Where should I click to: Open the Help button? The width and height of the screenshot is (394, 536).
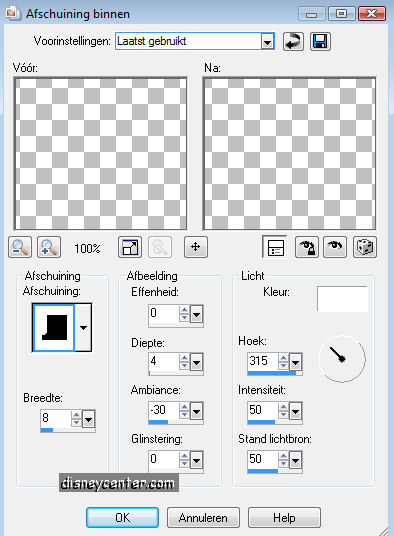(284, 518)
